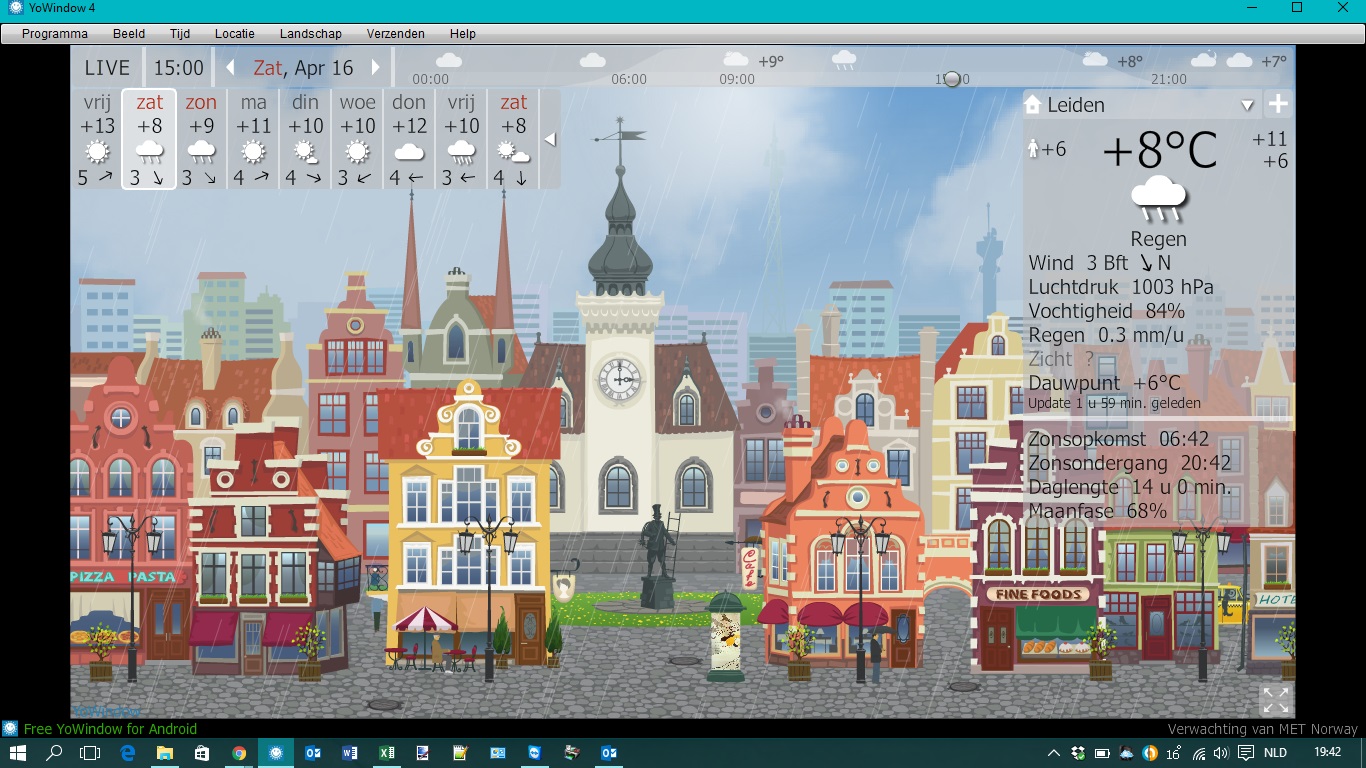Go to the next day arrow
This screenshot has height=768, width=1366.
376,68
